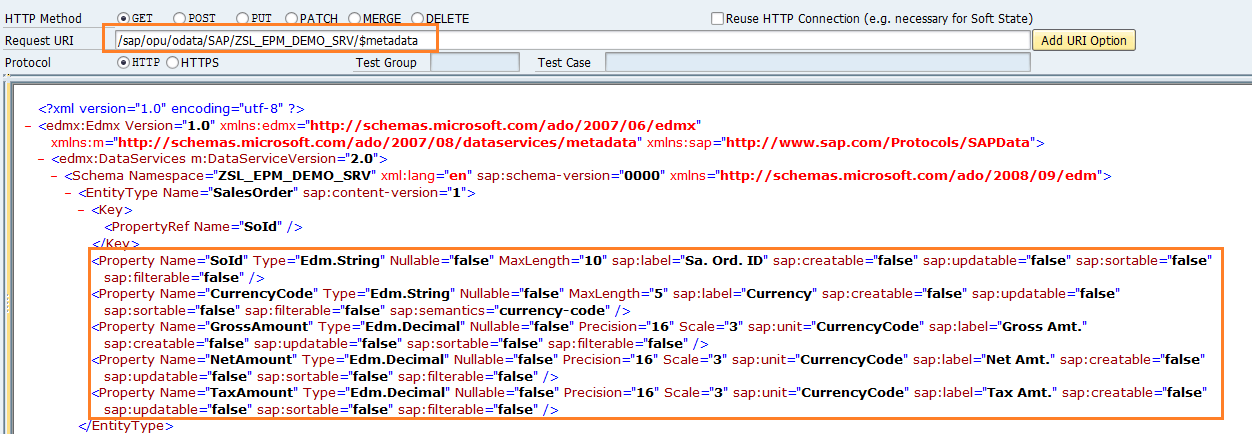The height and width of the screenshot is (434, 1252).
Task: Select the DELETE HTTP method
Action: tap(418, 18)
